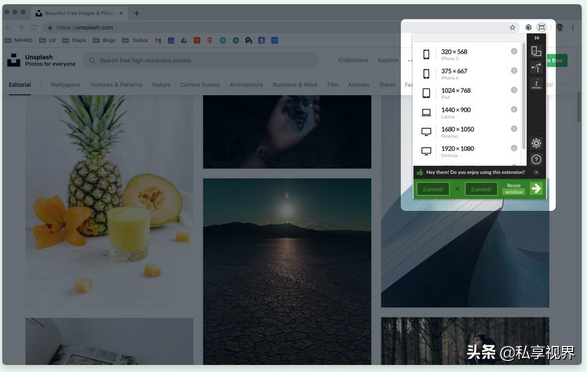Apply resize with the green arrow button

536,189
